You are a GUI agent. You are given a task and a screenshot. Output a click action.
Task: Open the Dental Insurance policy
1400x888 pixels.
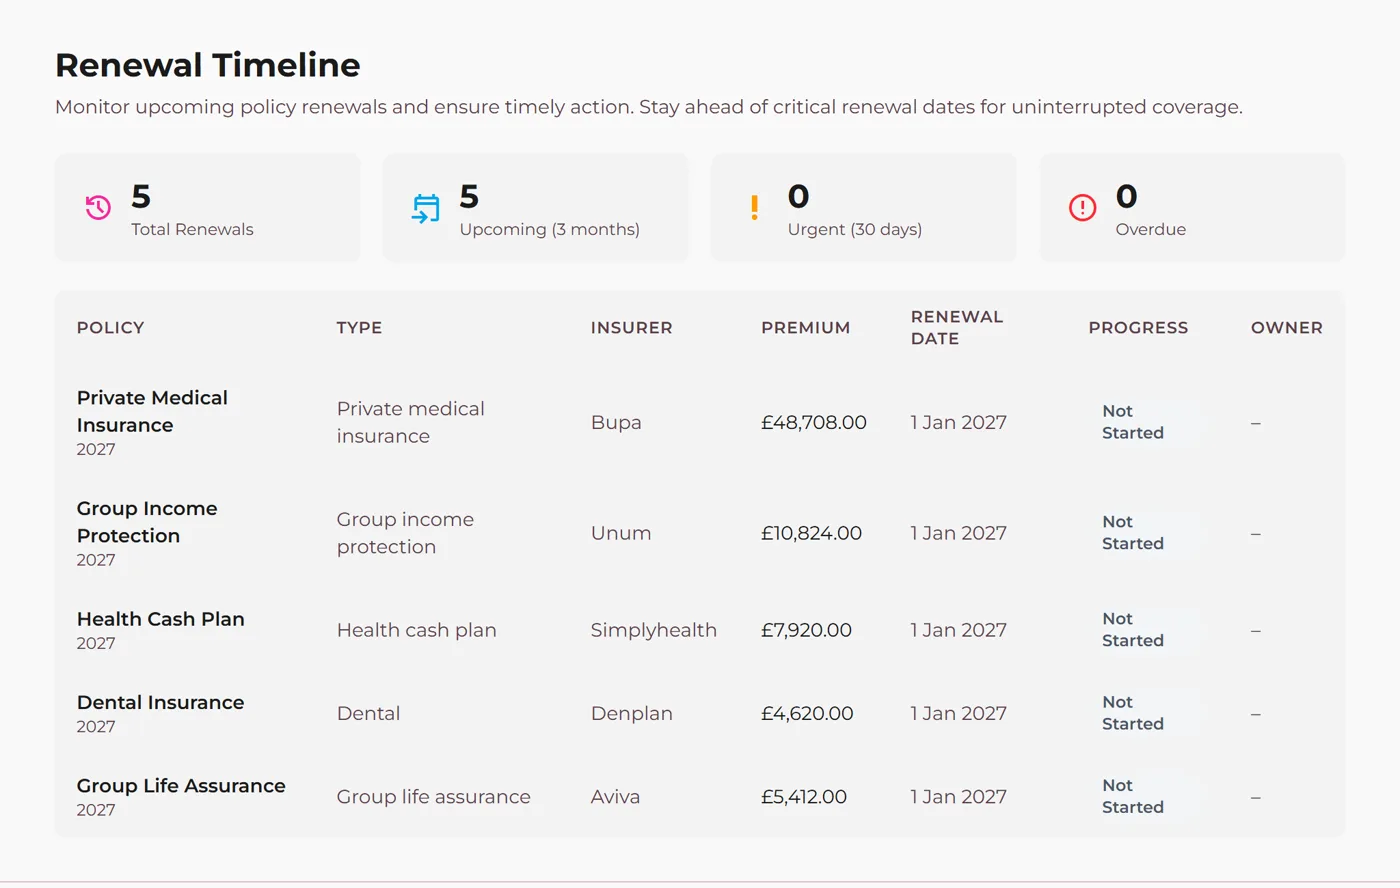(160, 702)
